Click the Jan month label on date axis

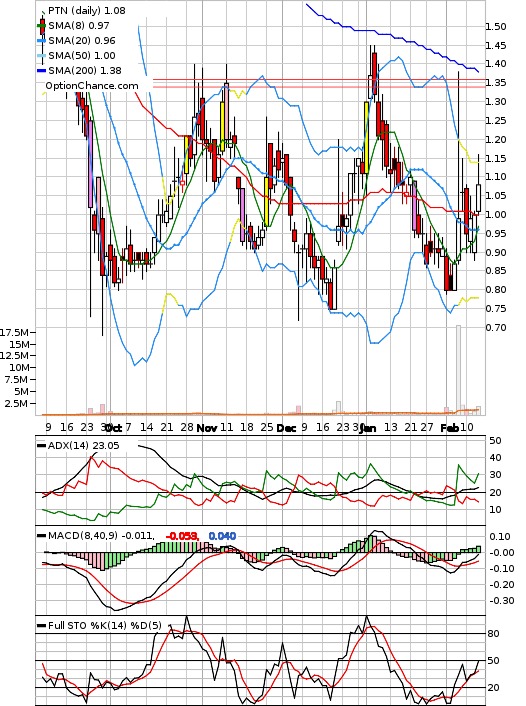[368, 428]
